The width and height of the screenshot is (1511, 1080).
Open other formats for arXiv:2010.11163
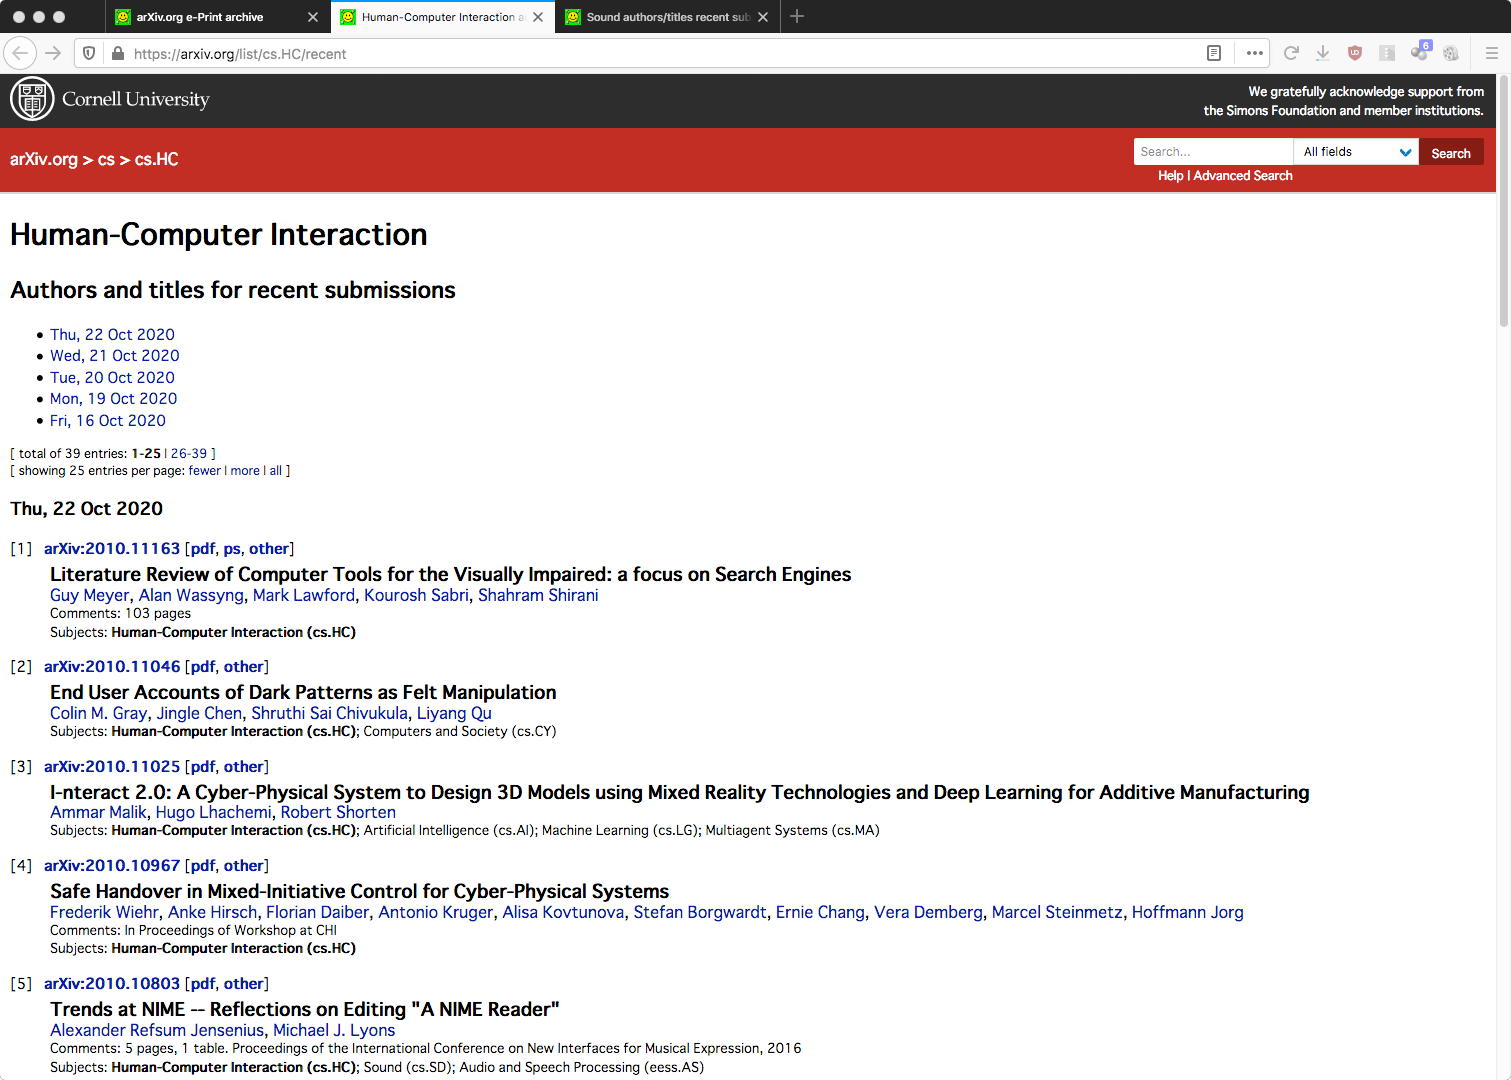tap(269, 548)
